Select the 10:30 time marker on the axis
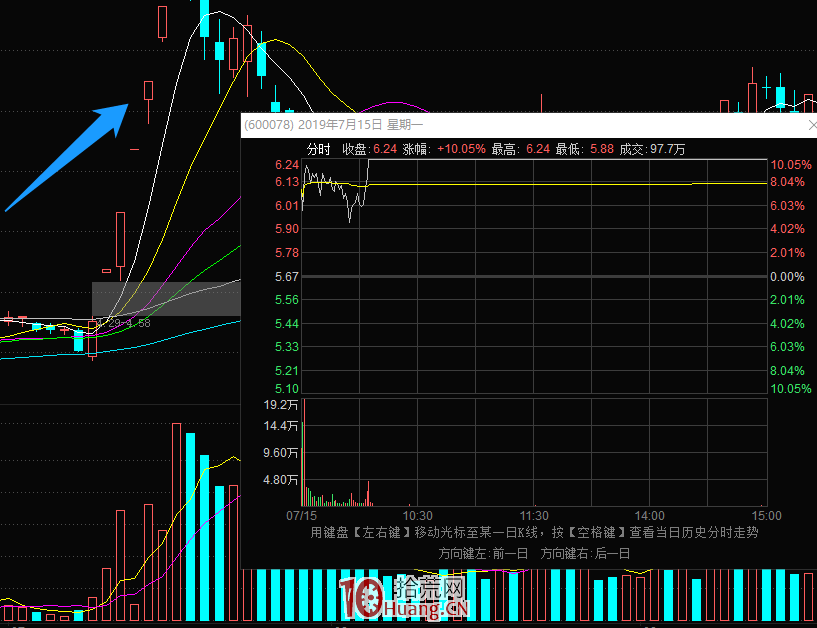 (x=417, y=515)
